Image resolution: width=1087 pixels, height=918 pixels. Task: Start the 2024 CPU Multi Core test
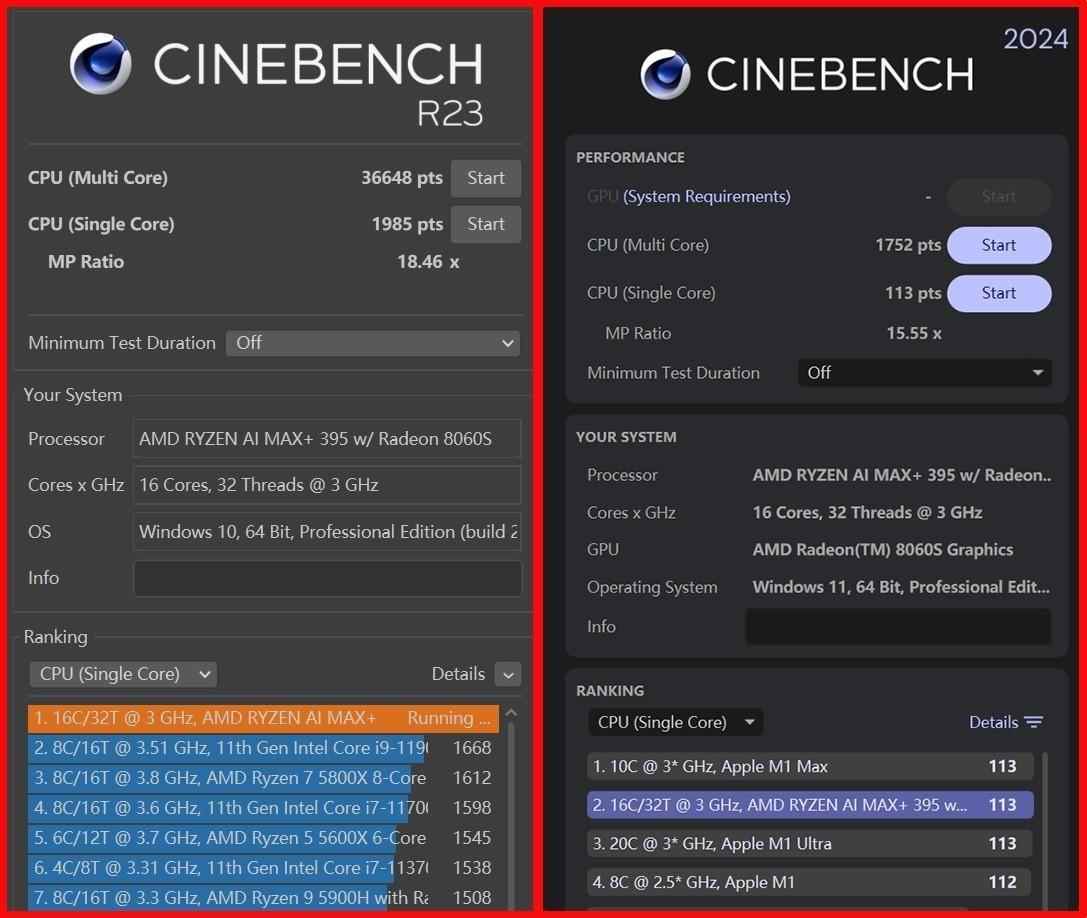point(998,245)
